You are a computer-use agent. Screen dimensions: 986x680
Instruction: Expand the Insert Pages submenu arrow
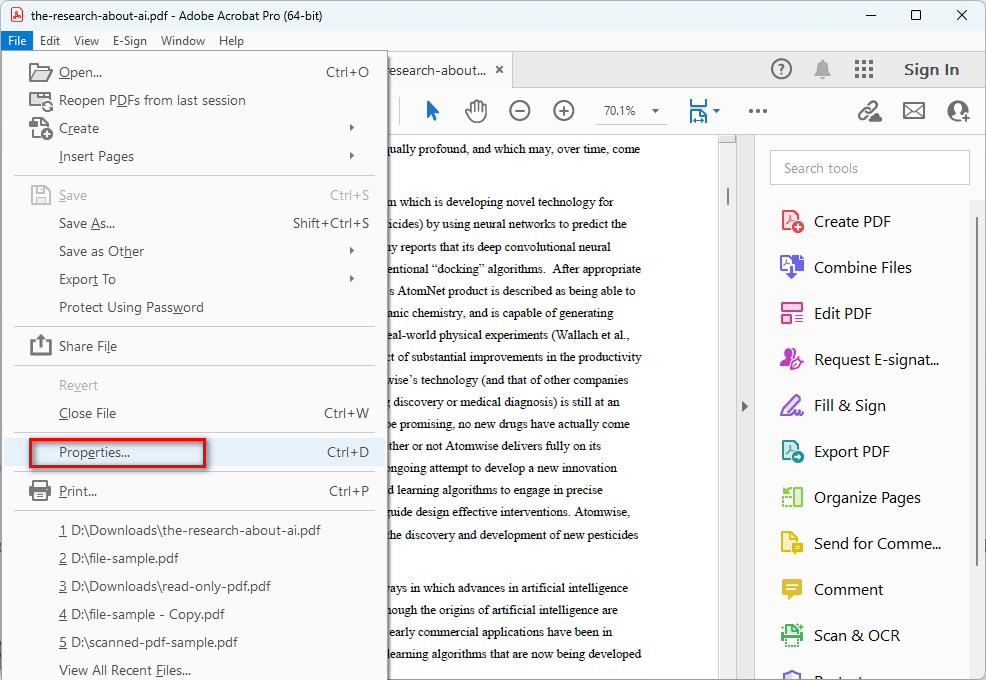pos(352,155)
